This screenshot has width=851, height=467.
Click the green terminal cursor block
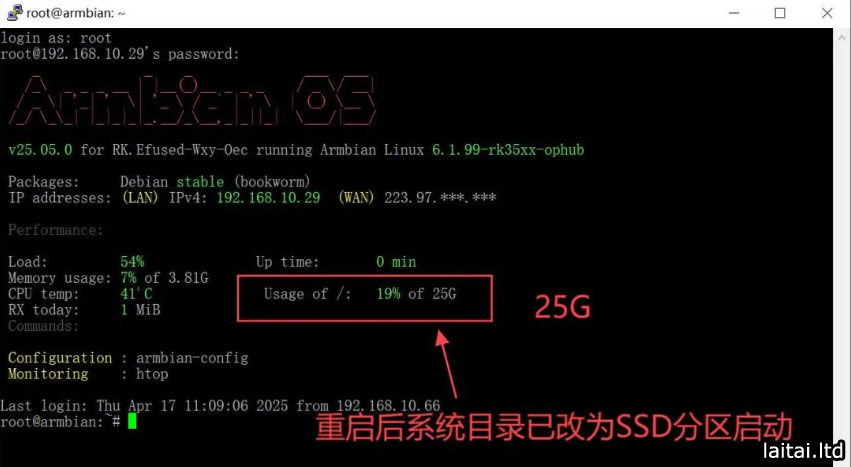(132, 421)
